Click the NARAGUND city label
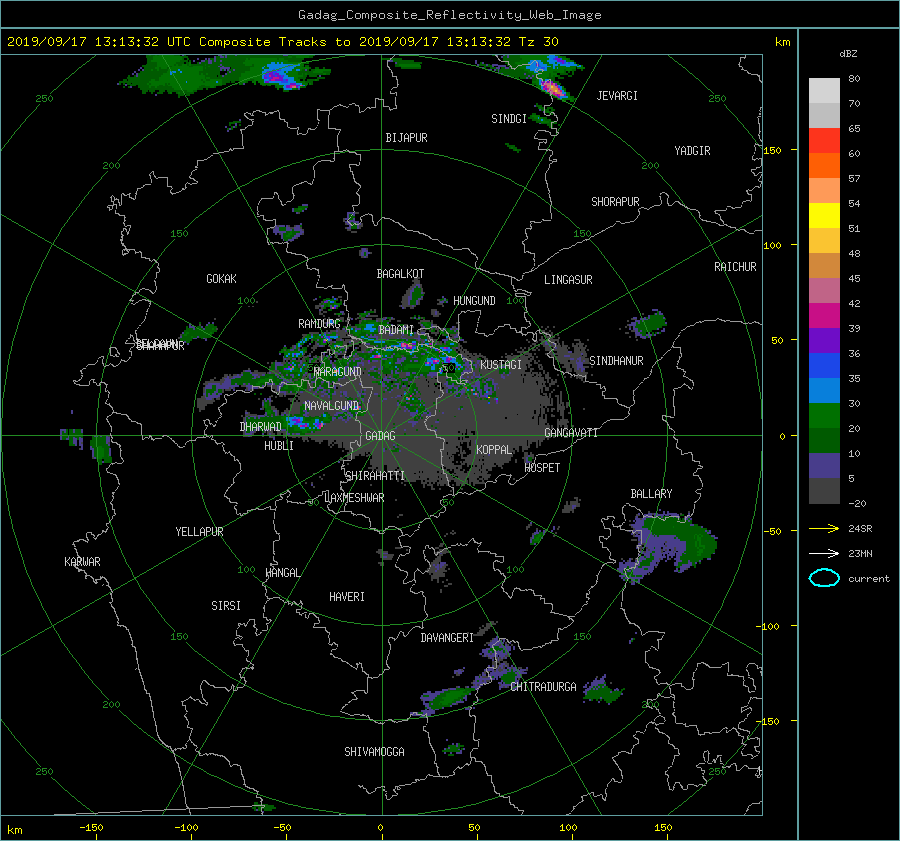The height and width of the screenshot is (841, 900). [338, 372]
